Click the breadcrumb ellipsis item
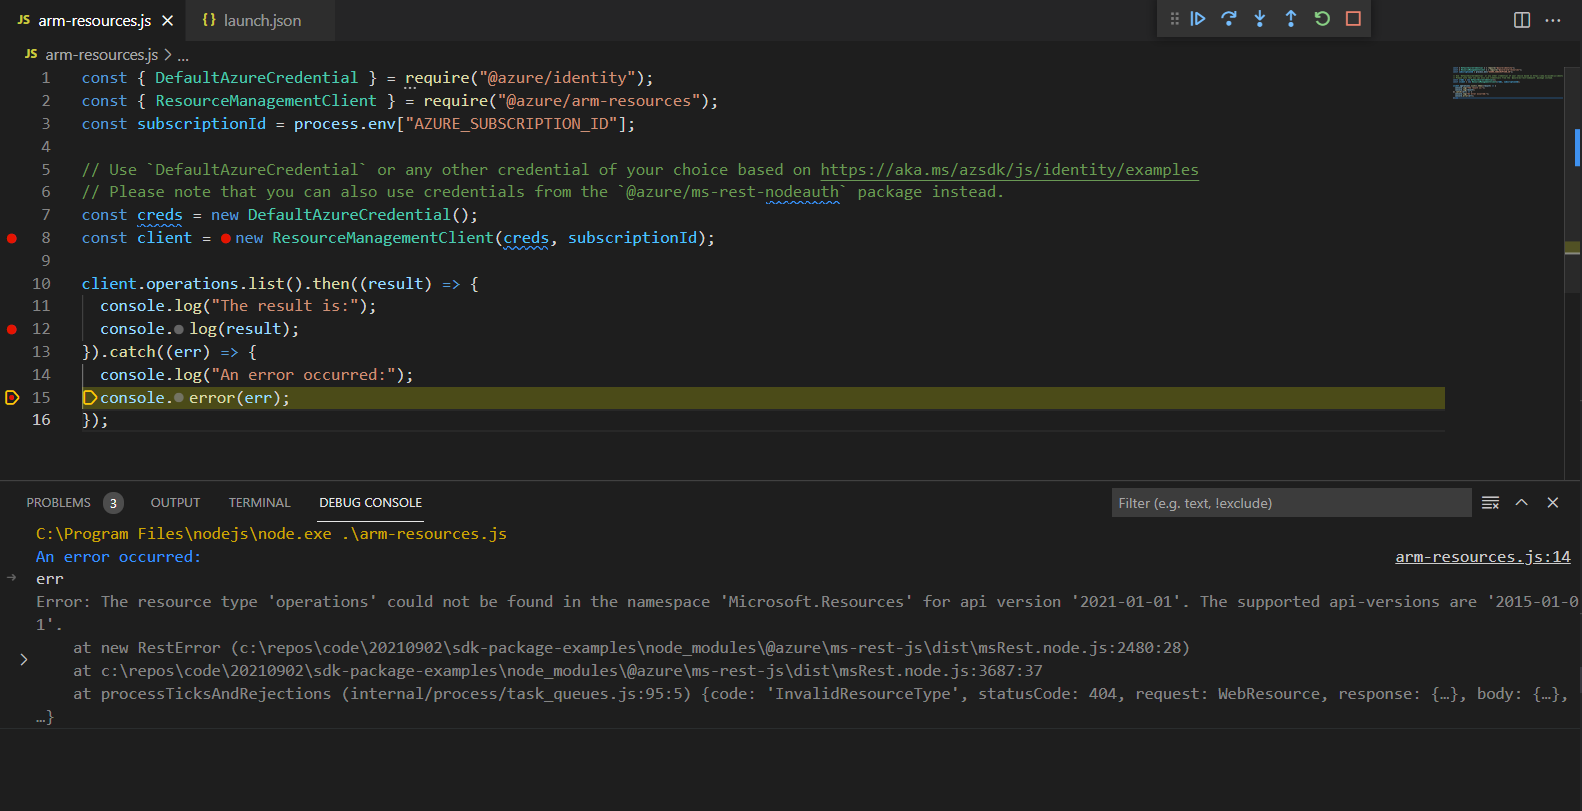 pos(183,55)
